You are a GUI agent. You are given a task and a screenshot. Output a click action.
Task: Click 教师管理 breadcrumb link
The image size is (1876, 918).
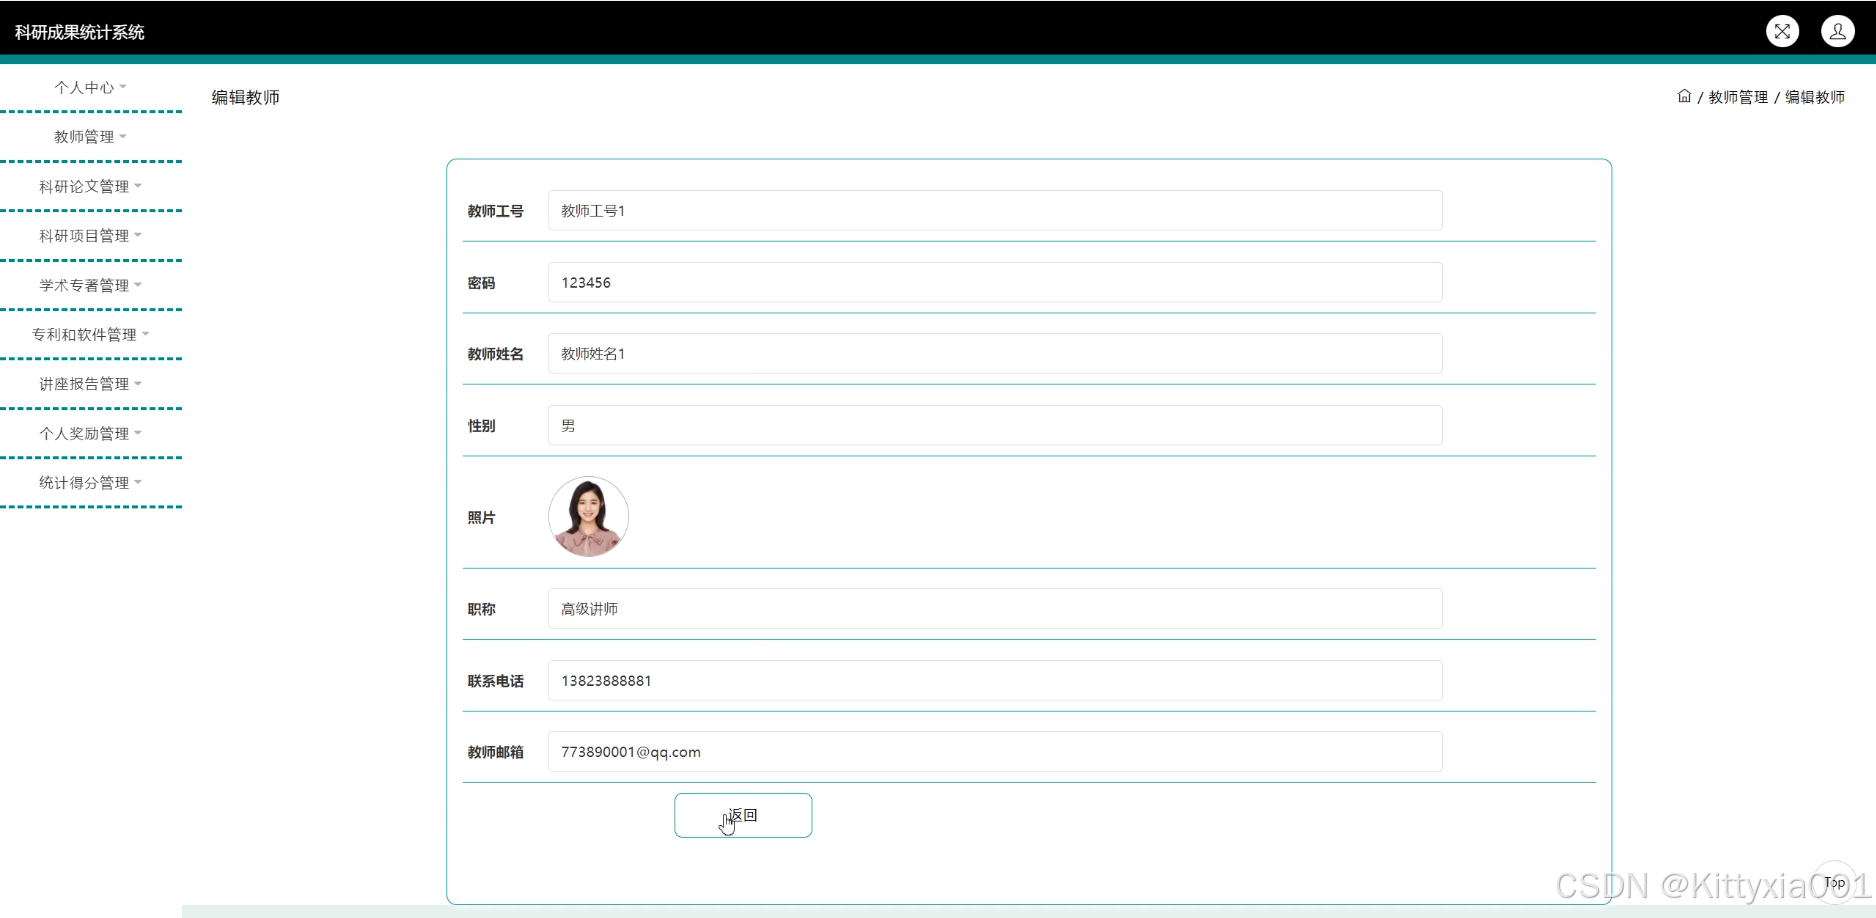(x=1738, y=97)
